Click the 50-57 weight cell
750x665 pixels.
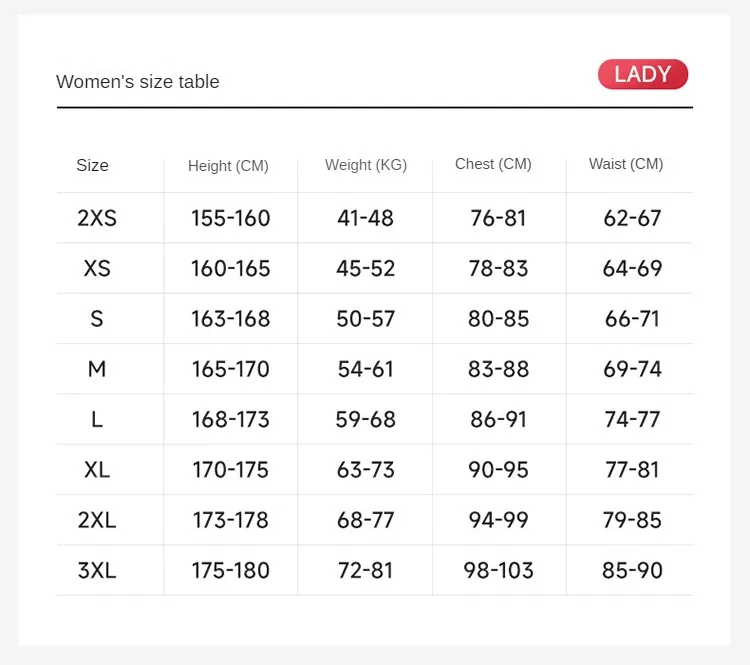366,319
